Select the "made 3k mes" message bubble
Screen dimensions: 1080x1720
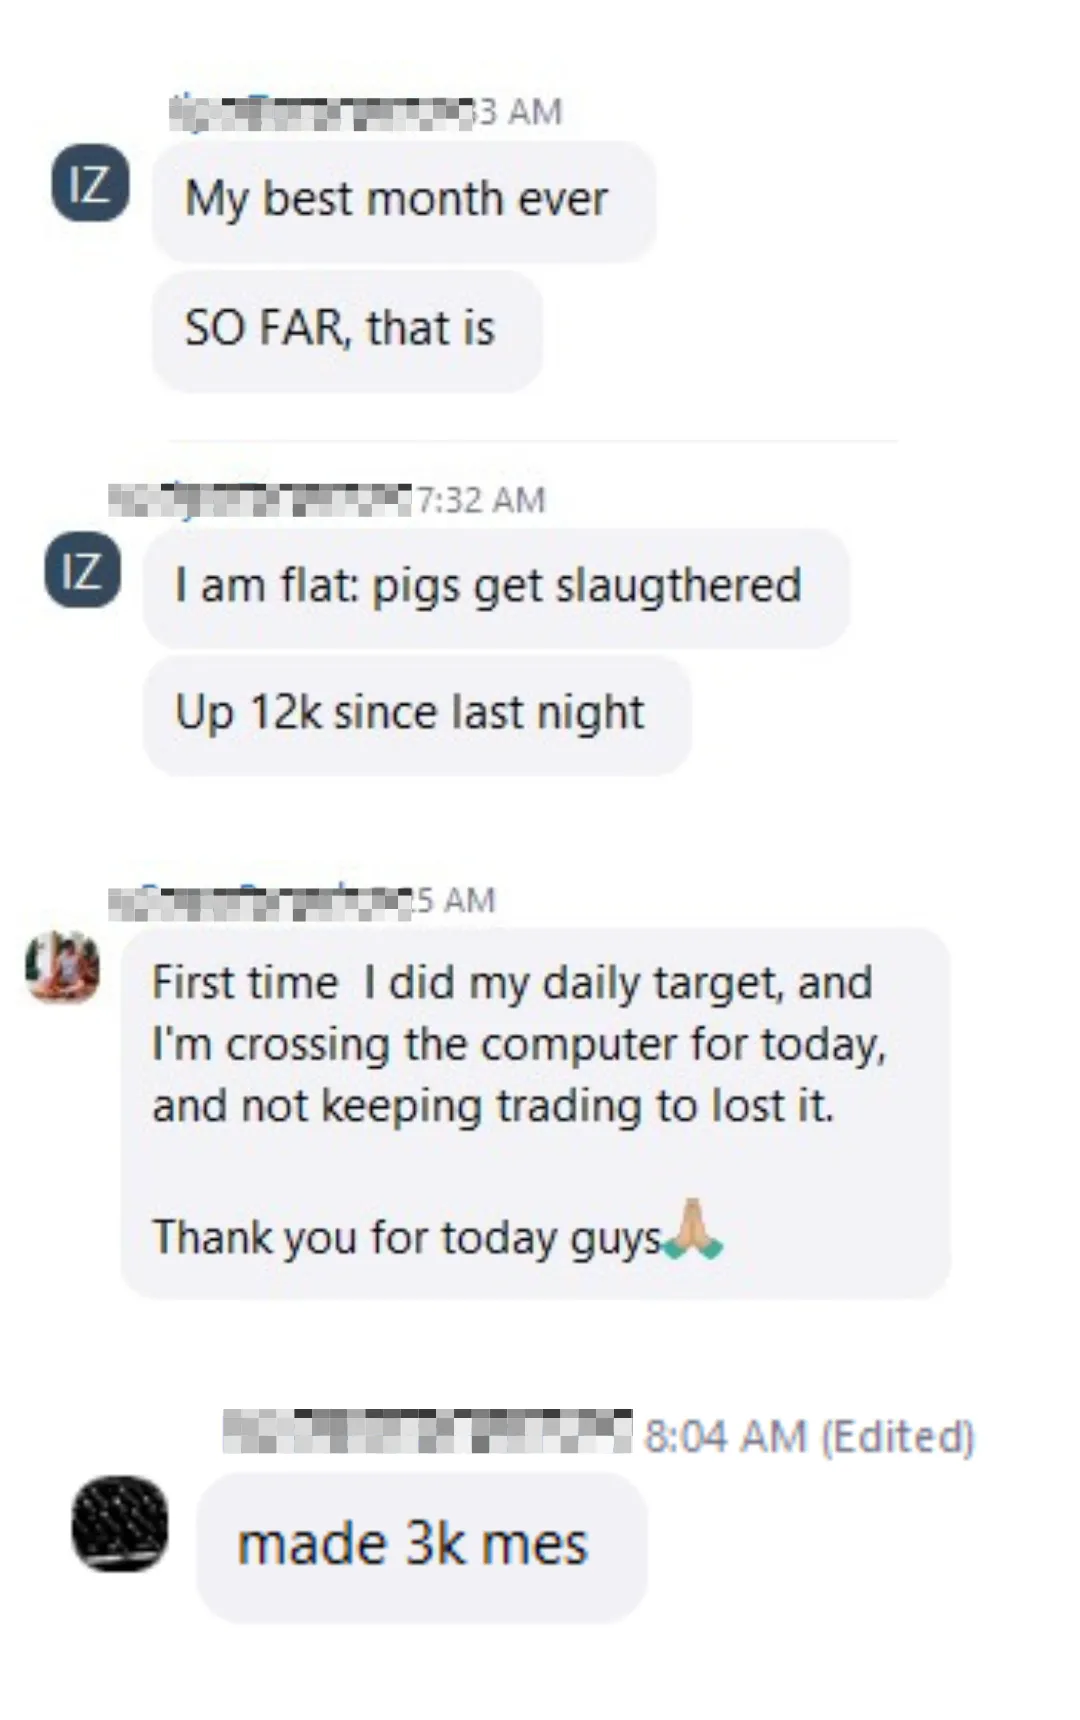pyautogui.click(x=421, y=1546)
